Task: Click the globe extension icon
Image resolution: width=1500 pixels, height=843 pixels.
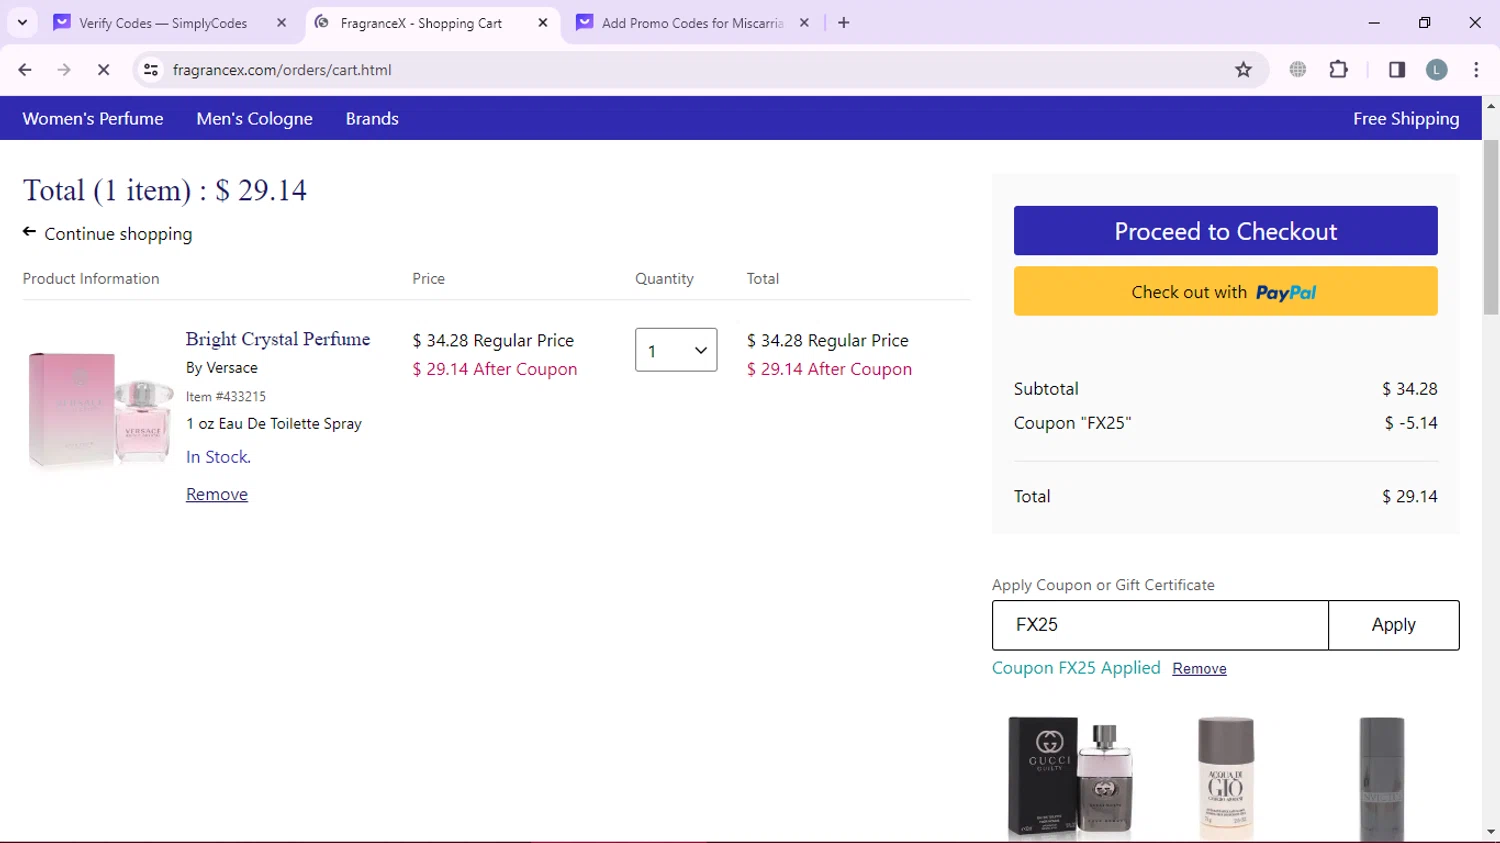Action: tap(1298, 69)
